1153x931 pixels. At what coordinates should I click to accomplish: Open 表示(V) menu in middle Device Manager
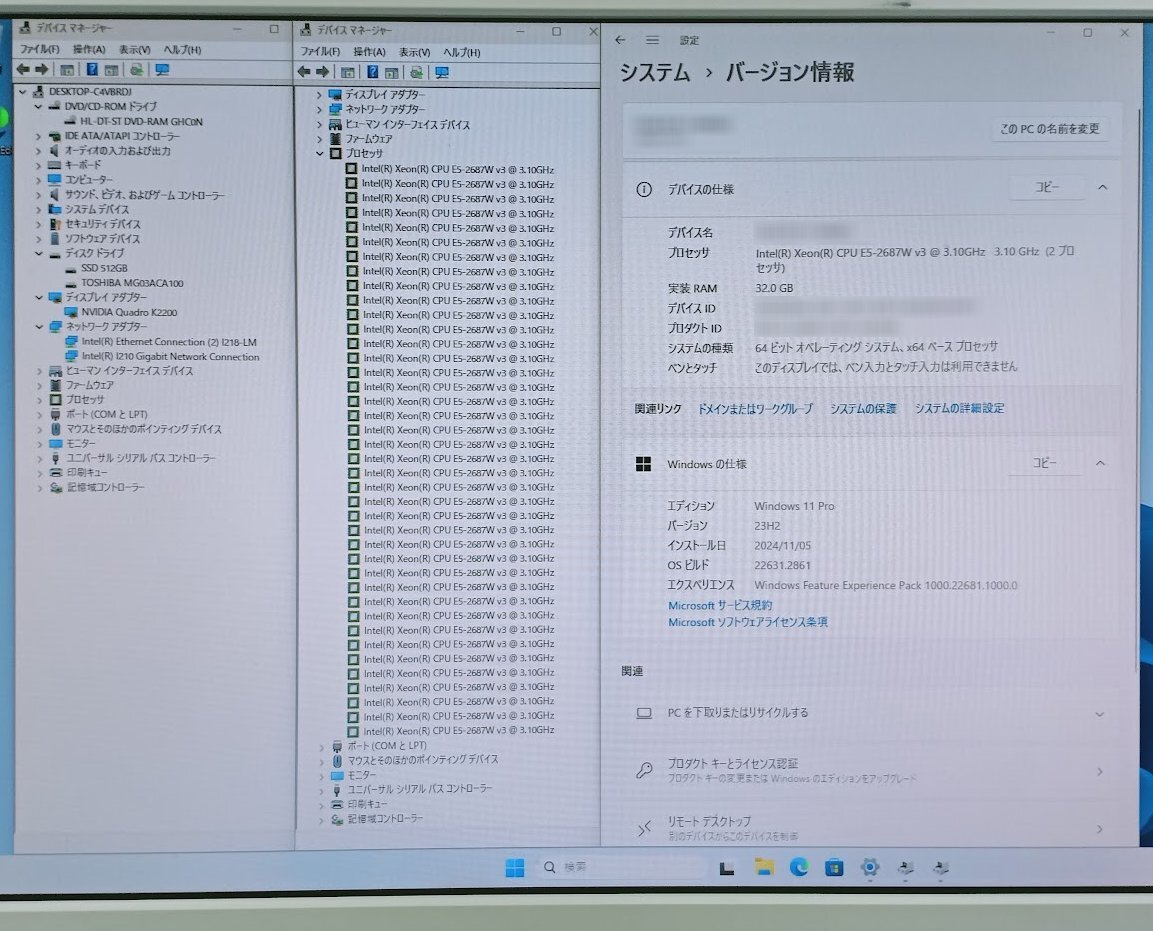[415, 52]
